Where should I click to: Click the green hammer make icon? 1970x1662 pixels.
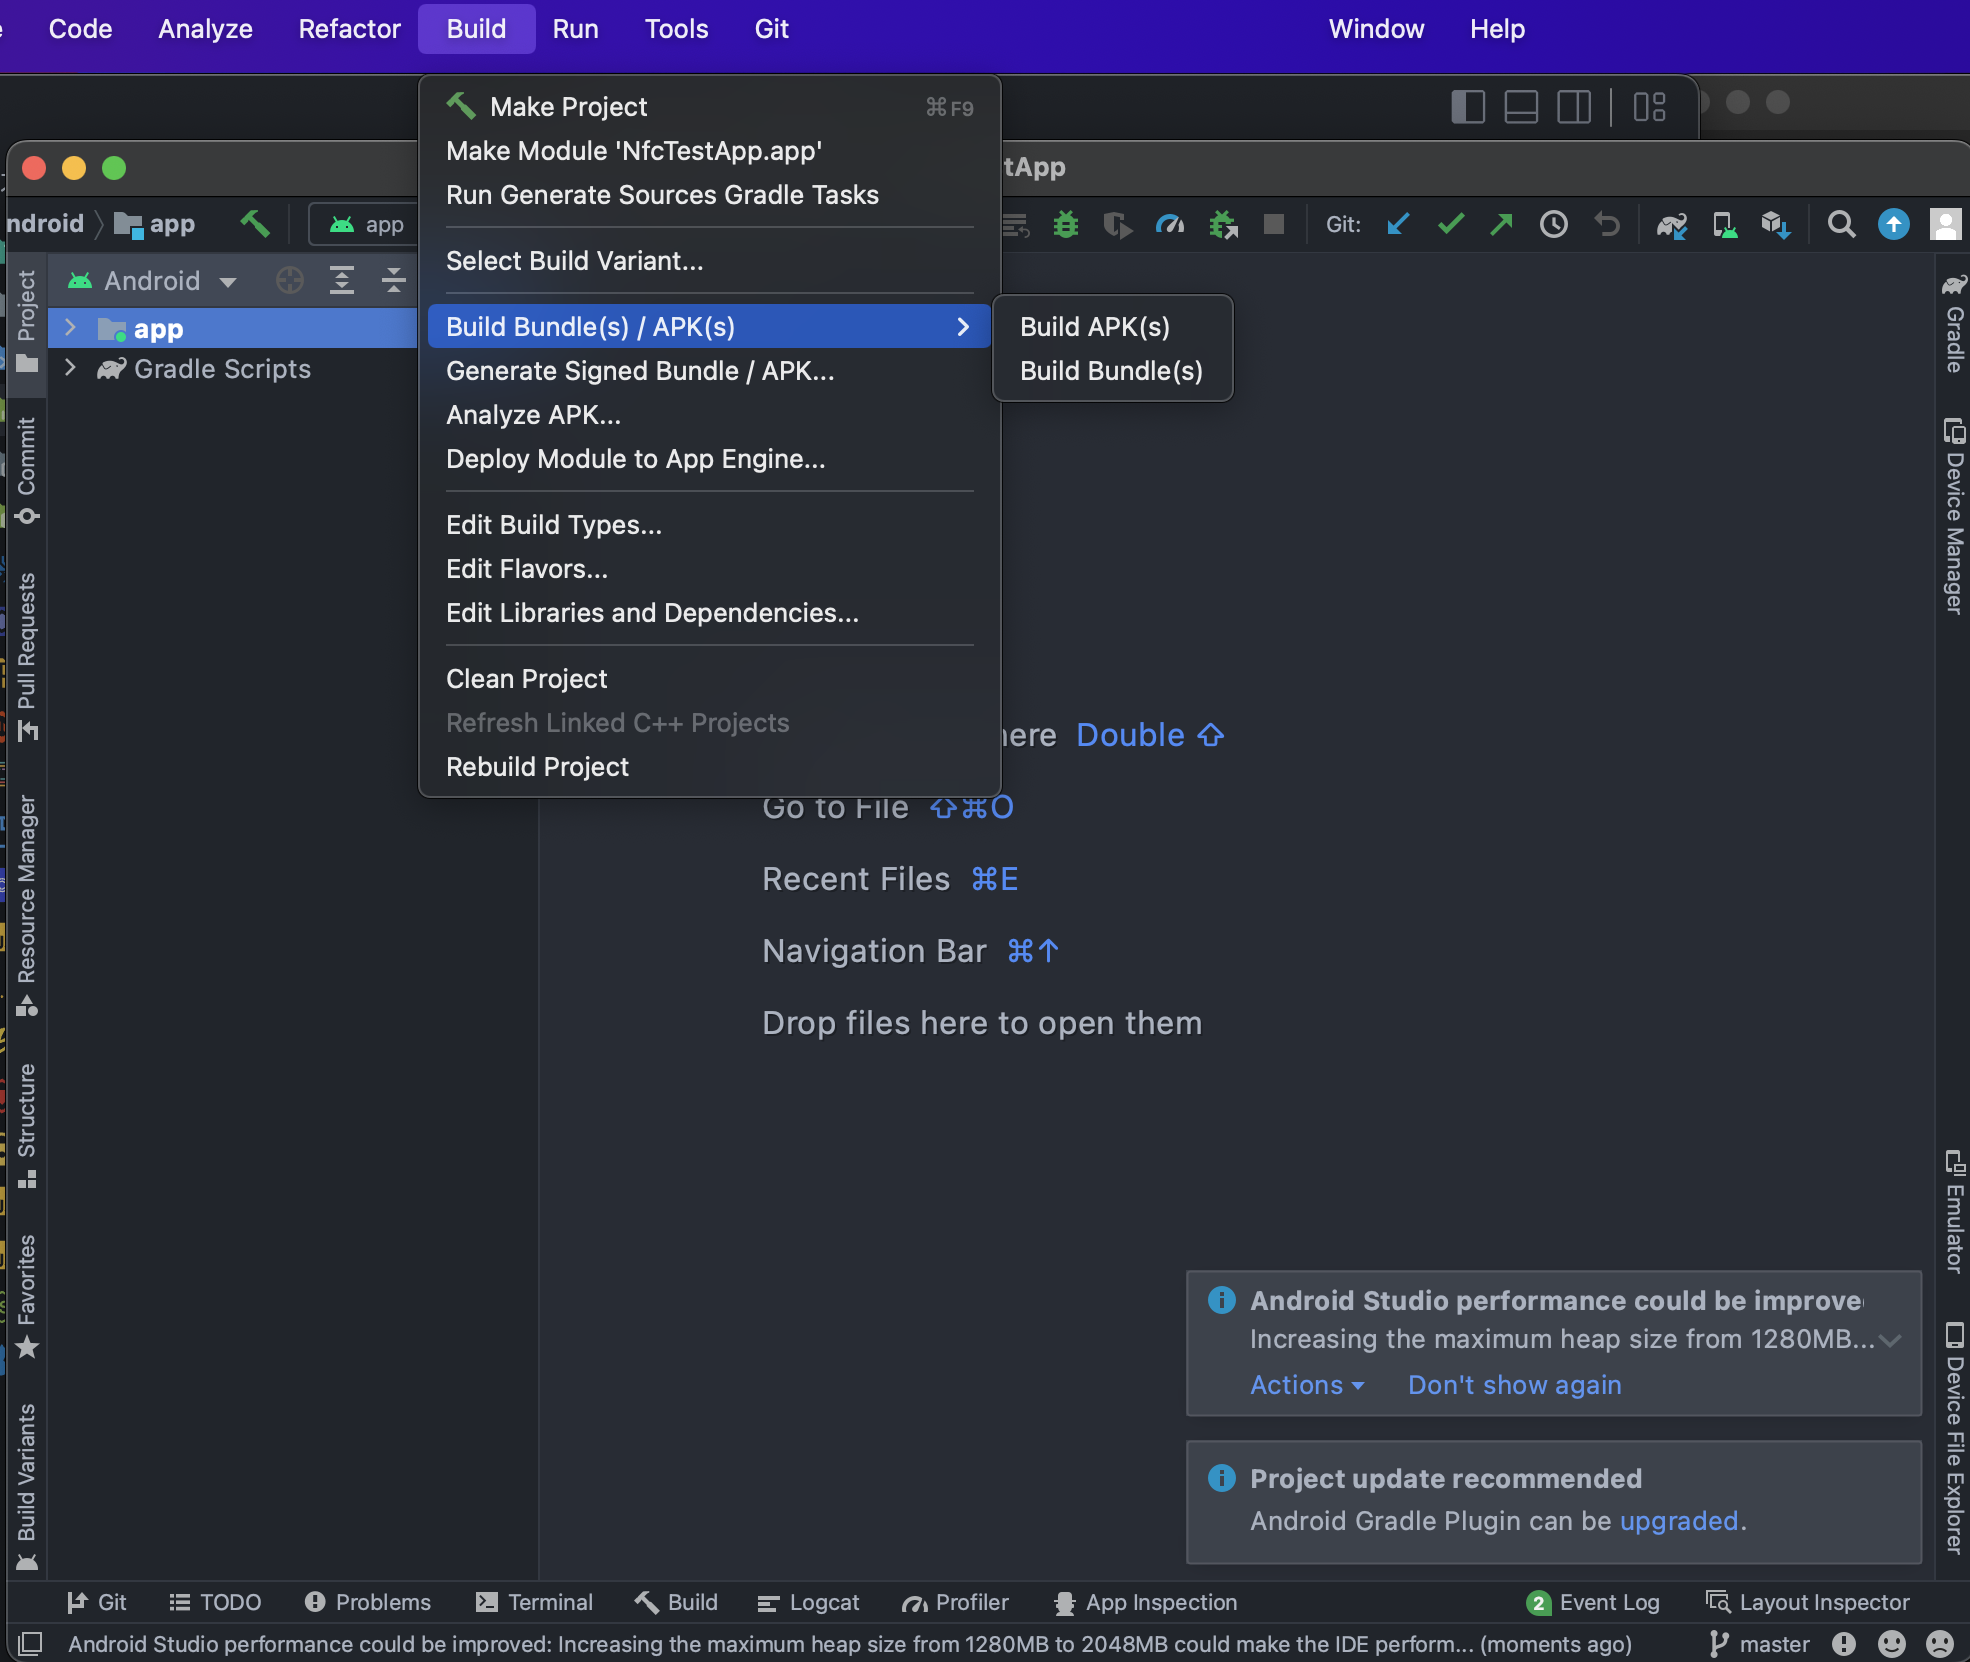(255, 224)
